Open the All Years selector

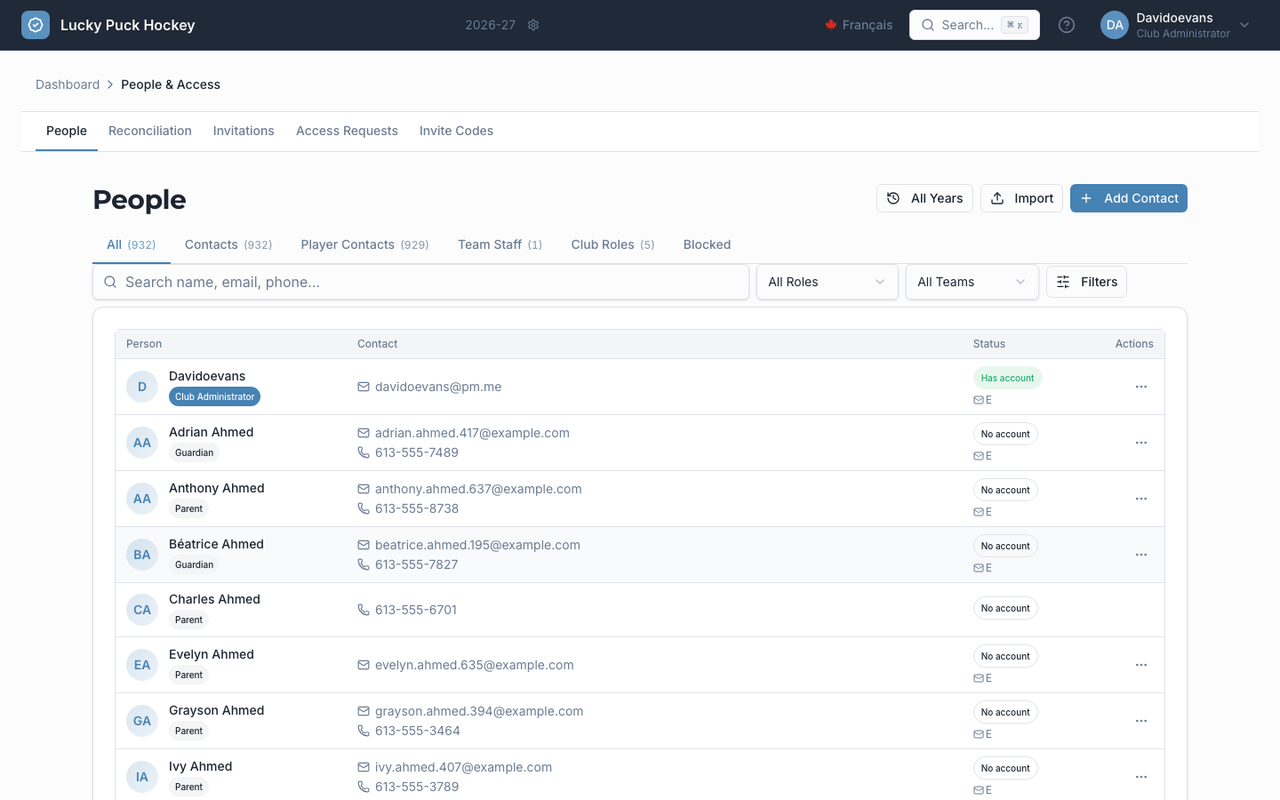pos(925,198)
